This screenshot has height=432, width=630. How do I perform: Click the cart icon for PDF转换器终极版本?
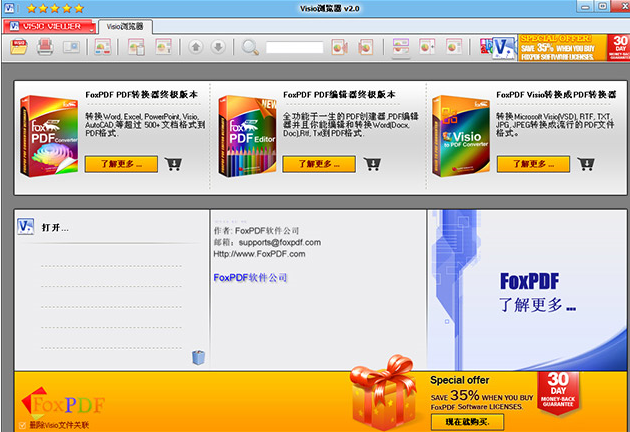tap(174, 164)
